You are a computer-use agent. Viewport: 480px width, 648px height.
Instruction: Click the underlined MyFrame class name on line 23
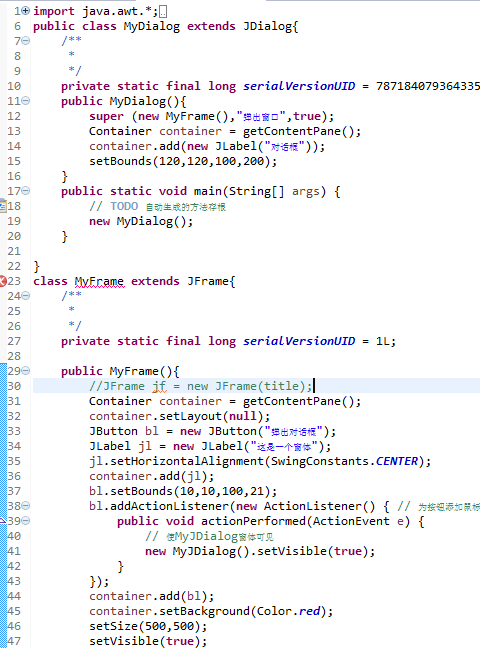pos(99,281)
